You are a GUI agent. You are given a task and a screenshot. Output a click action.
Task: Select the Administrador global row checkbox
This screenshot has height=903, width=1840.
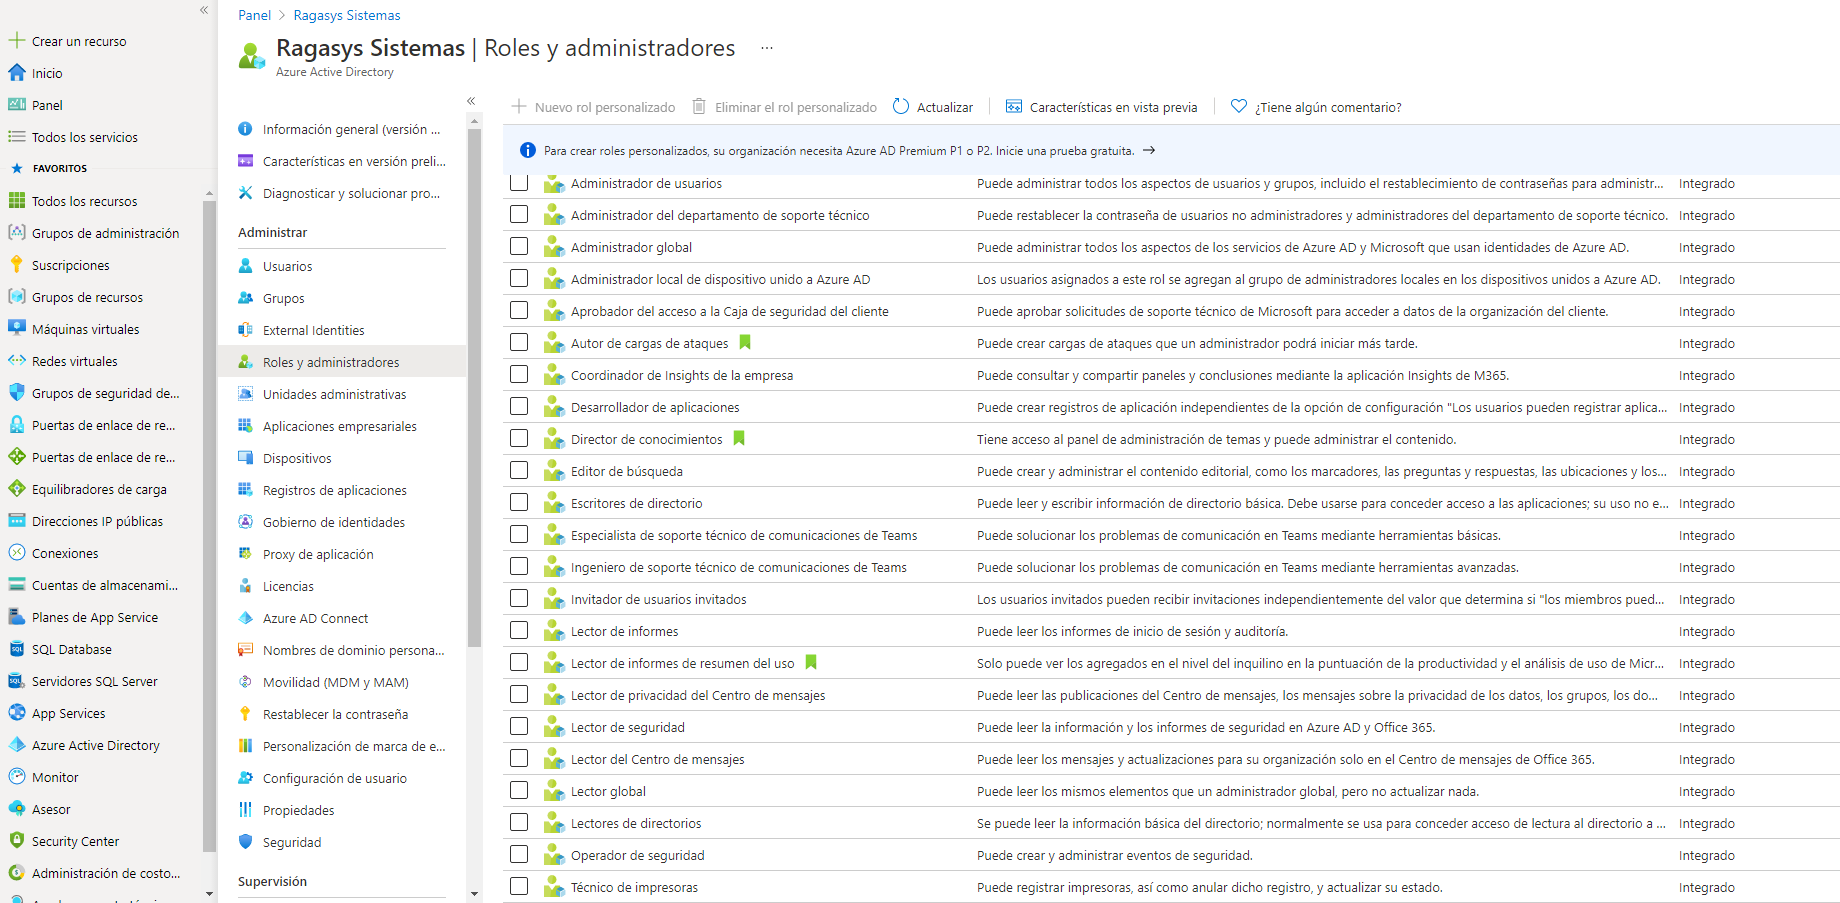click(x=519, y=246)
